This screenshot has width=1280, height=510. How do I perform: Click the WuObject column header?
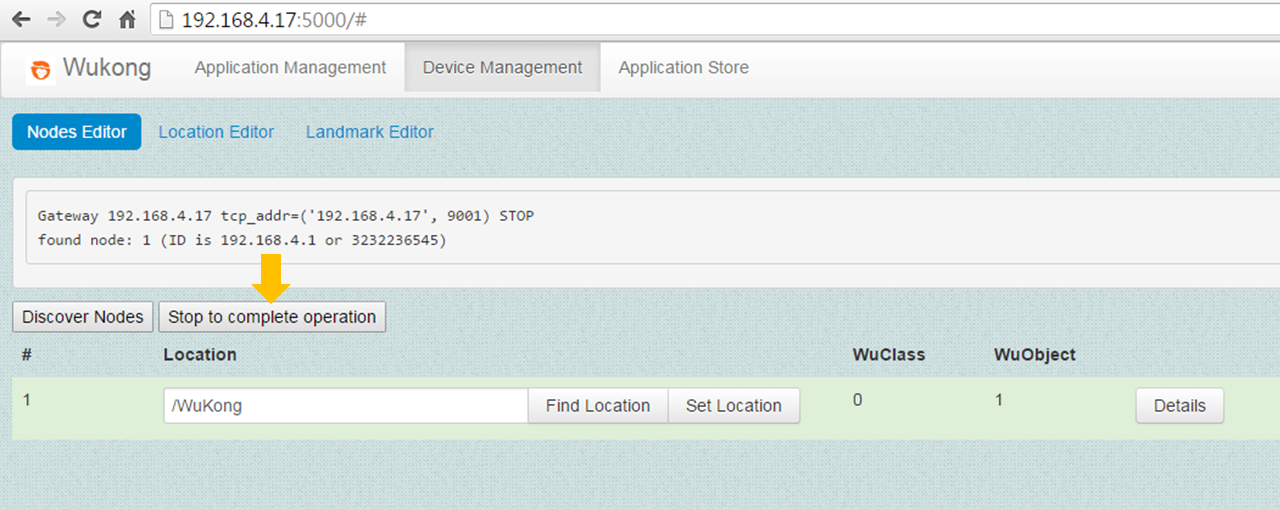1035,355
